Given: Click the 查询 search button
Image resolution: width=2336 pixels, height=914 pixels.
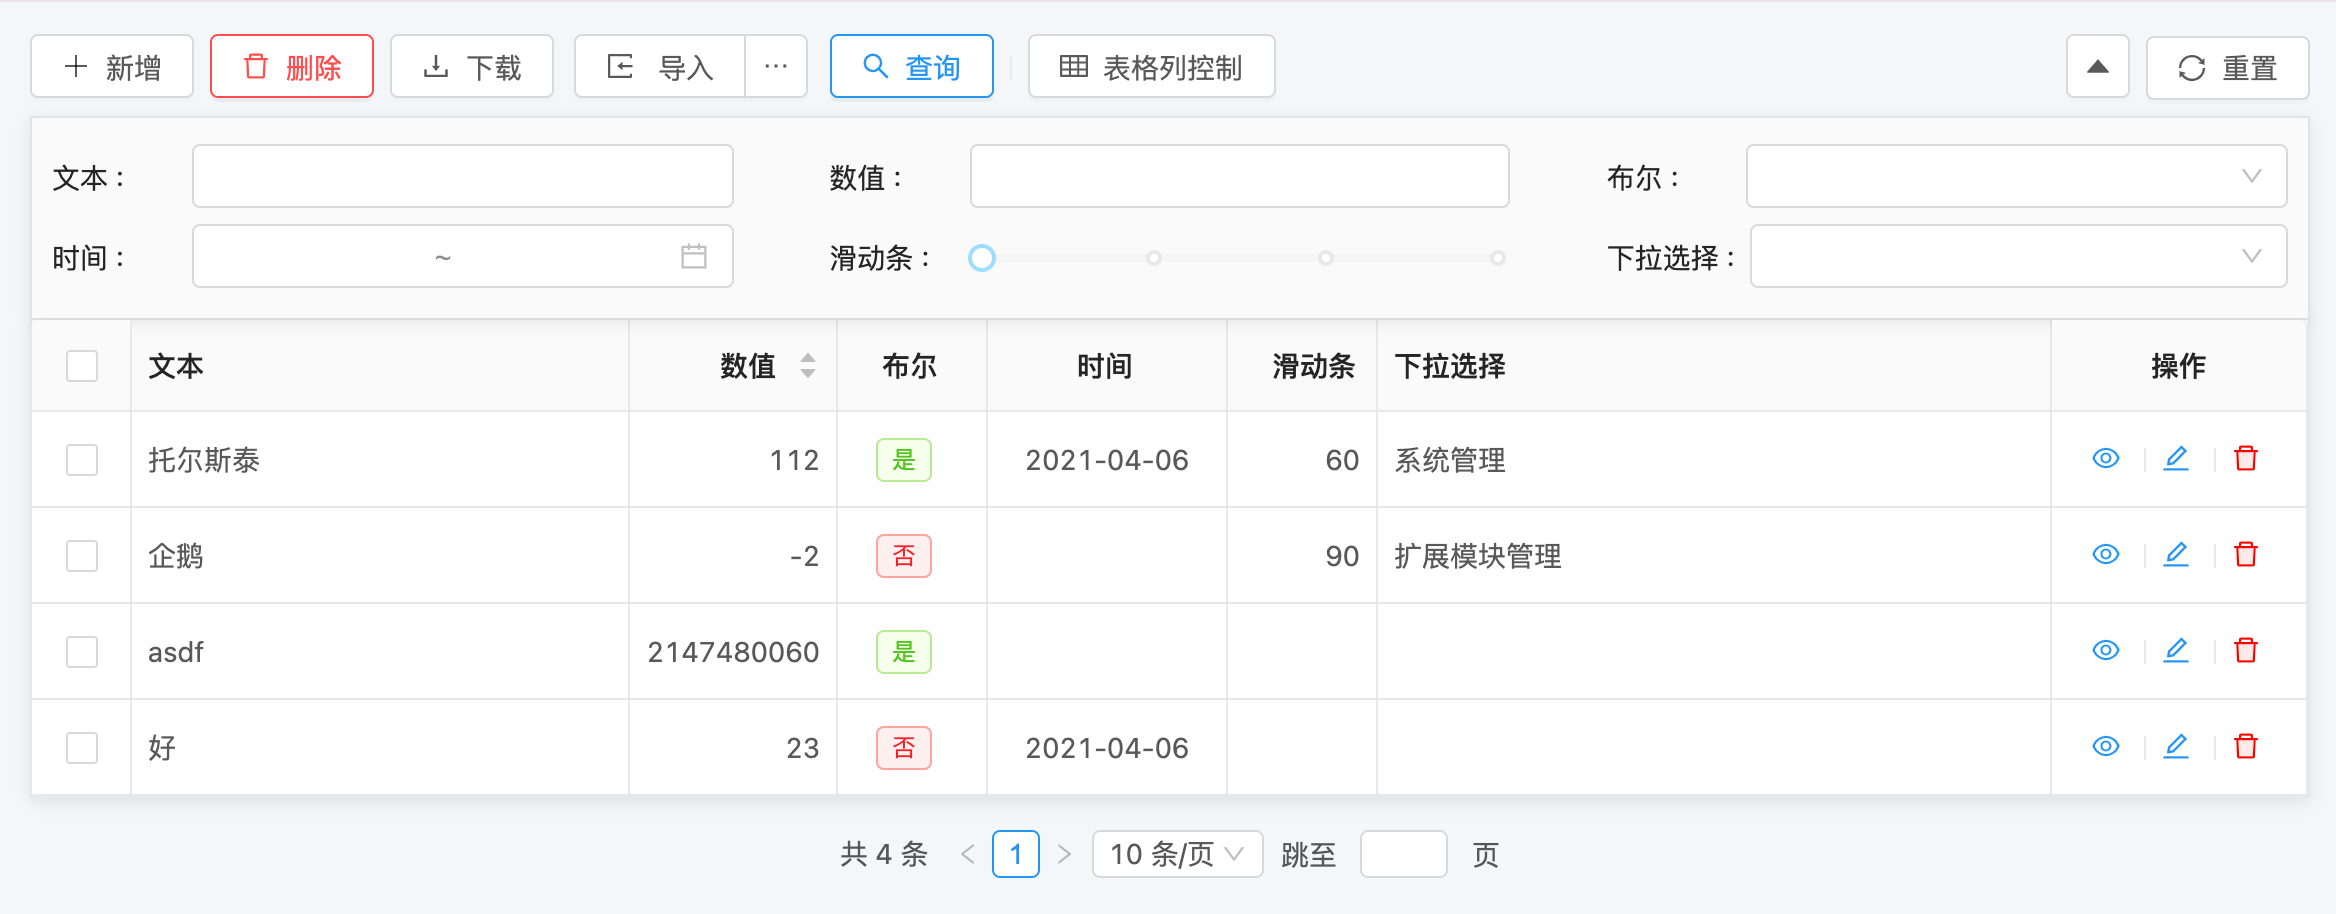Looking at the screenshot, I should pos(911,66).
